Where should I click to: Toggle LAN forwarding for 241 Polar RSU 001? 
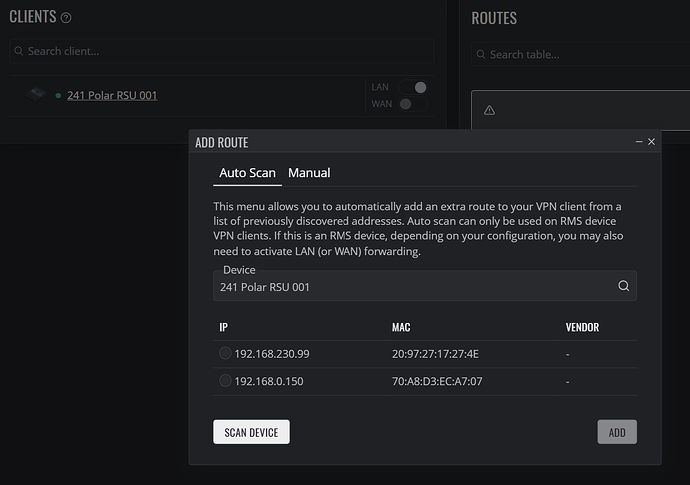(x=413, y=87)
